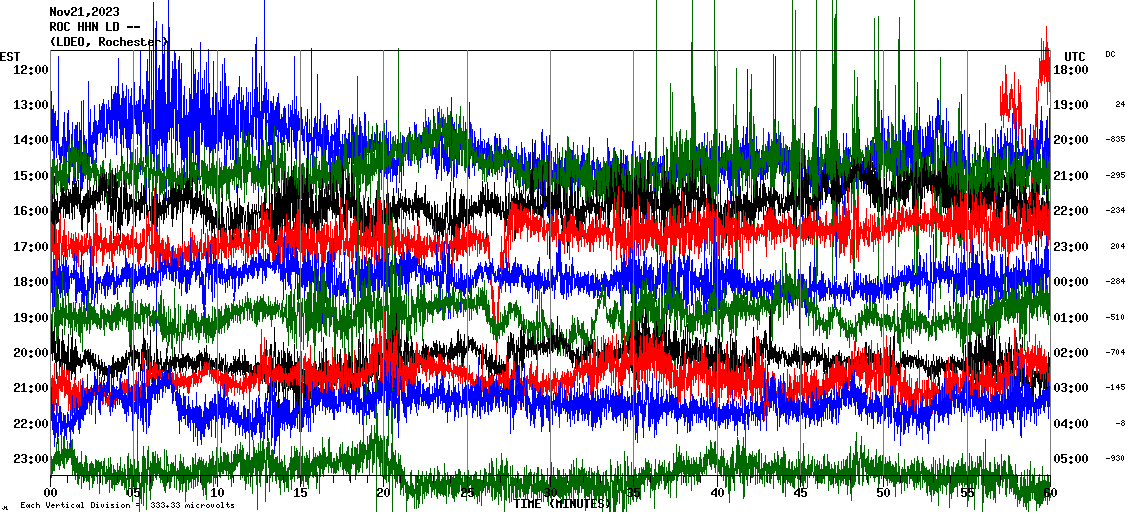Click the TIME (MINUTES) axis title
Viewport: 1130px width, 519px height.
[562, 504]
